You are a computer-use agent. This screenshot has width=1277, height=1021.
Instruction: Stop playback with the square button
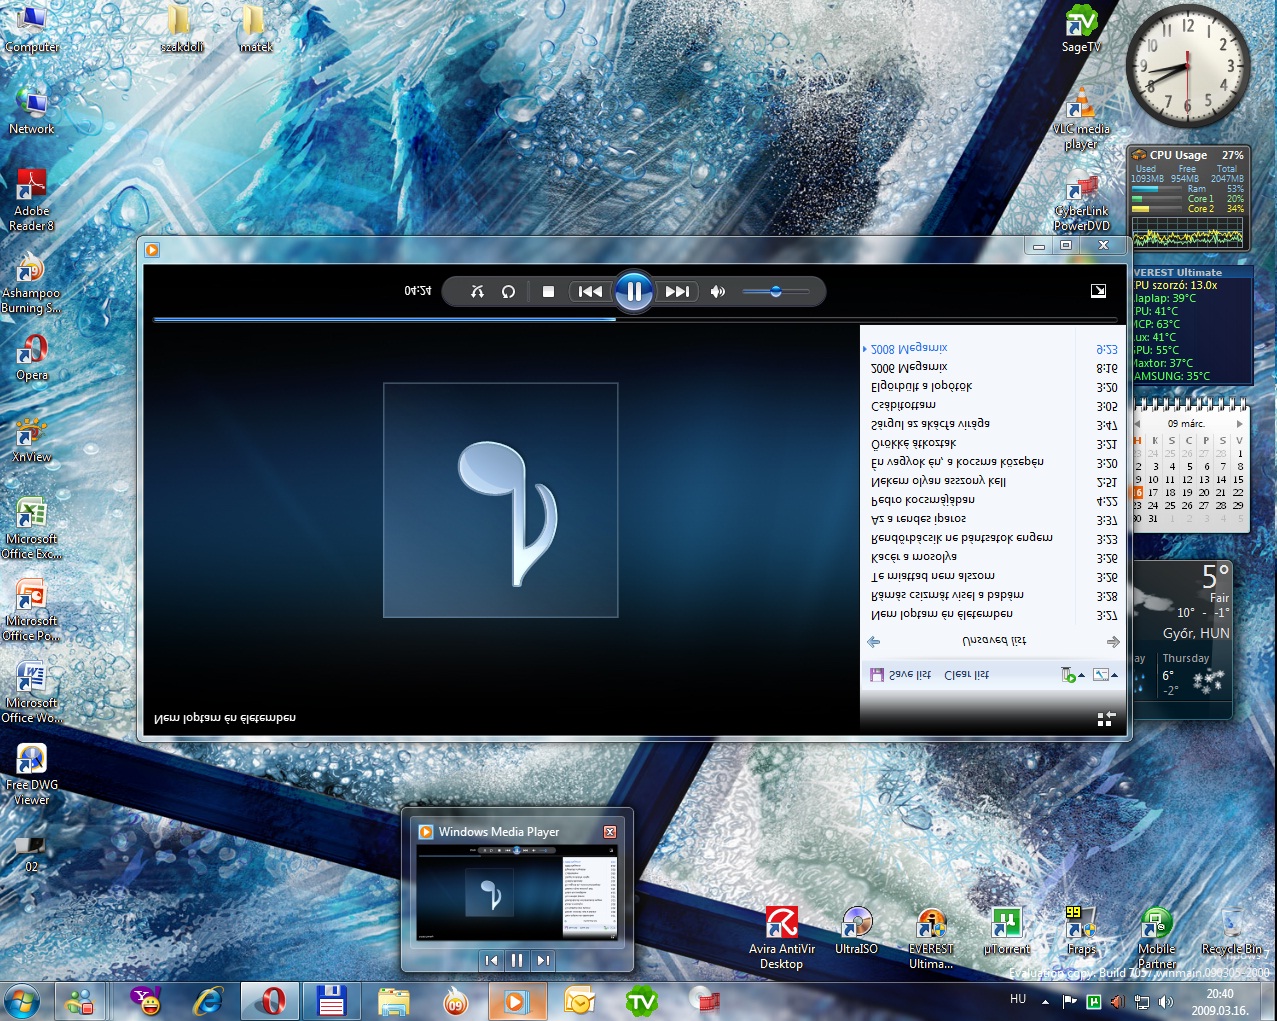click(x=548, y=291)
